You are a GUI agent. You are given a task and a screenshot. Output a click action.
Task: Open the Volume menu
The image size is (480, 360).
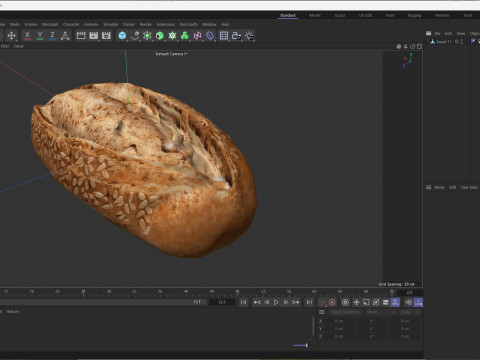pos(30,24)
